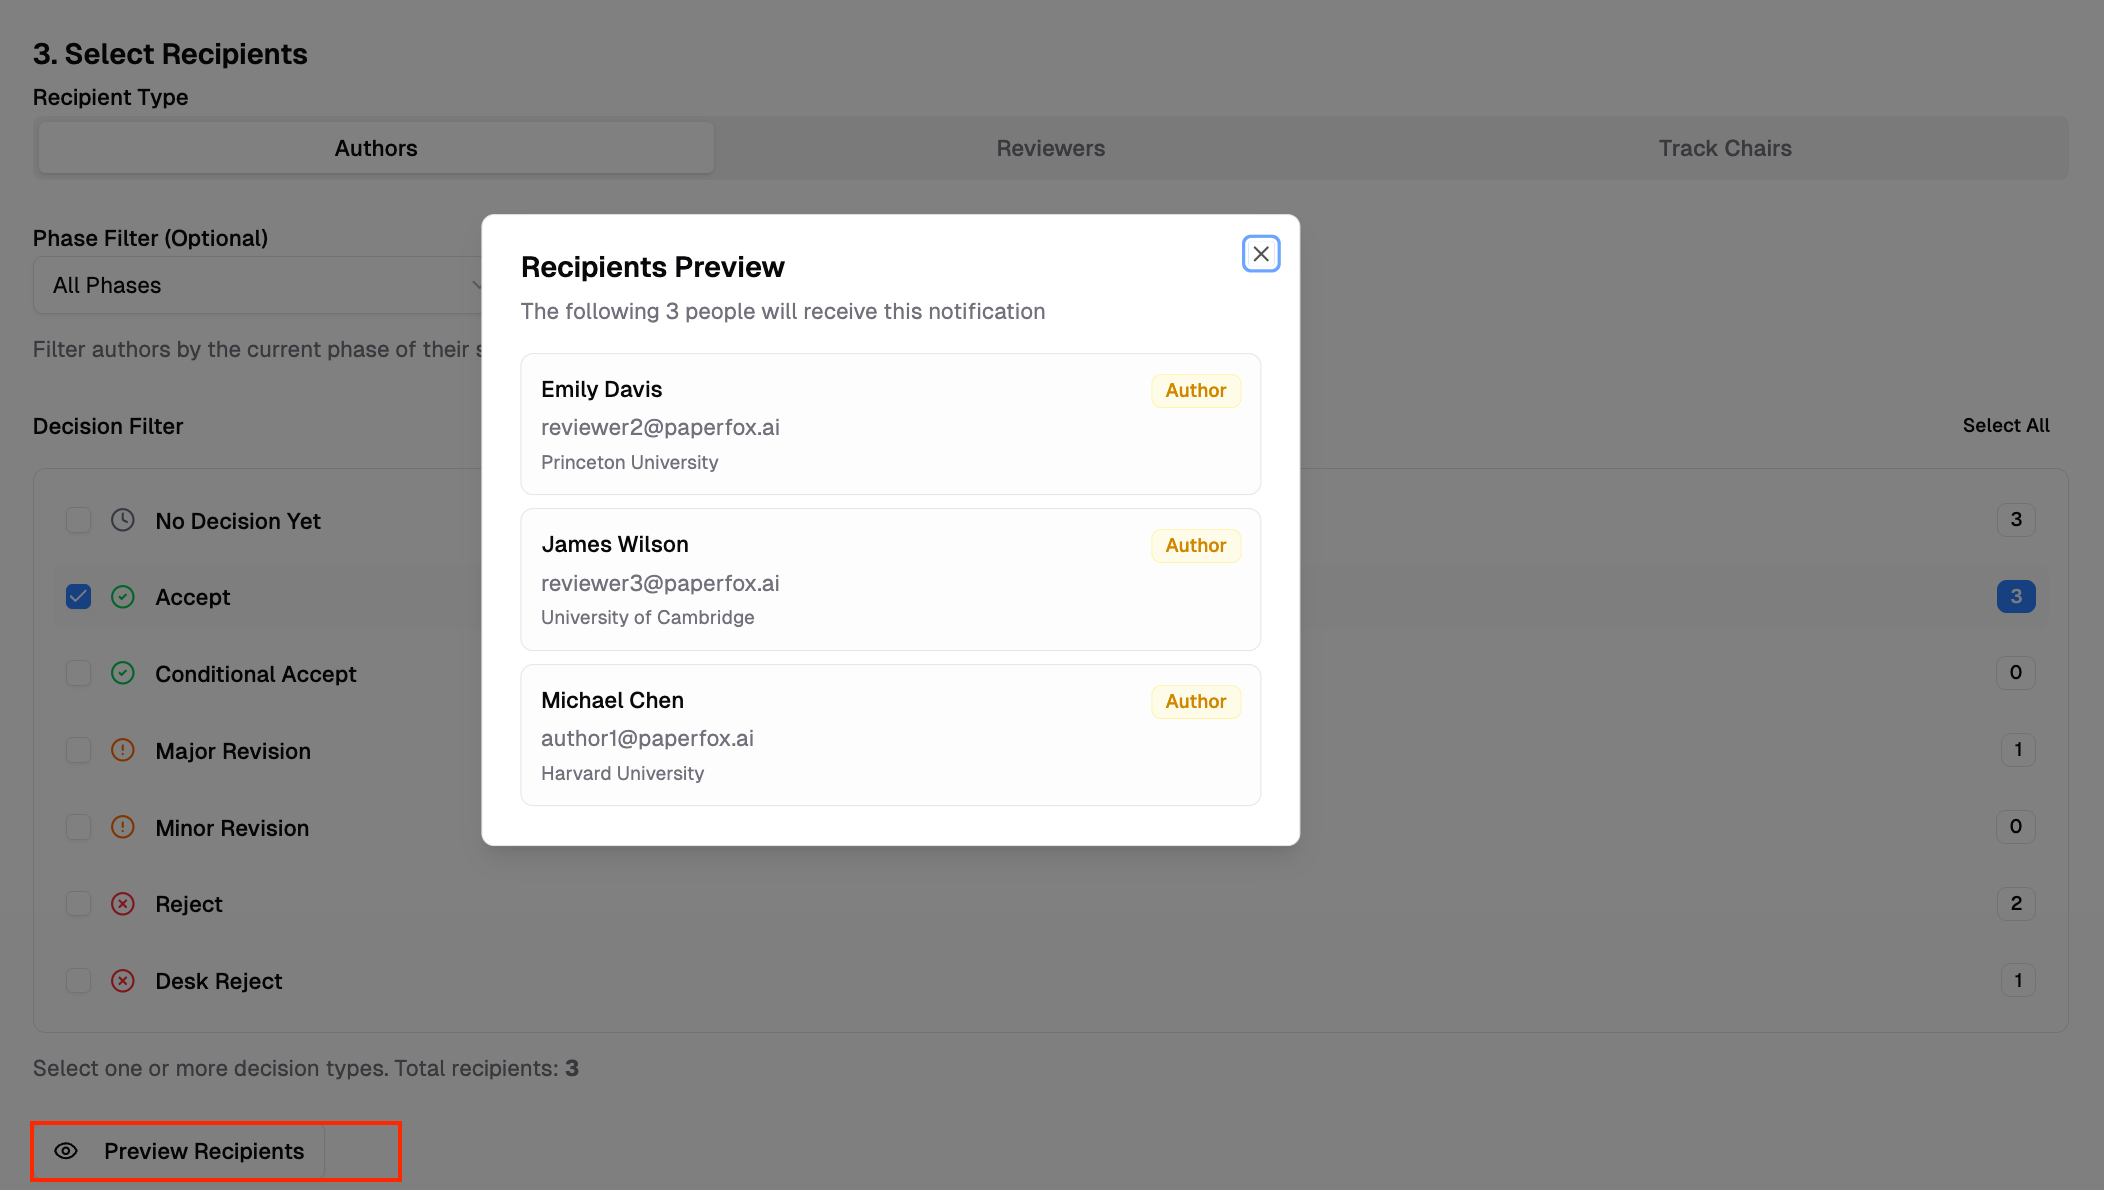Click the red X icon beside Reject
This screenshot has height=1190, width=2104.
pyautogui.click(x=123, y=904)
